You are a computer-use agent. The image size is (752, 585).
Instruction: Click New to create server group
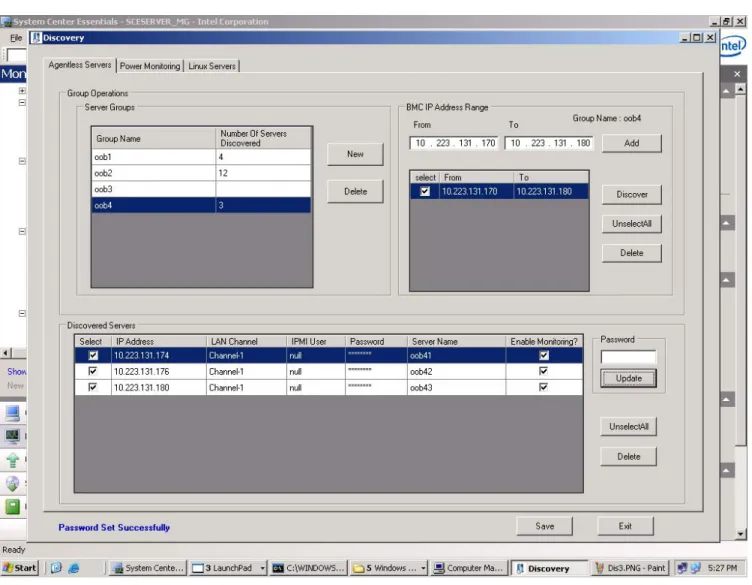pos(355,154)
